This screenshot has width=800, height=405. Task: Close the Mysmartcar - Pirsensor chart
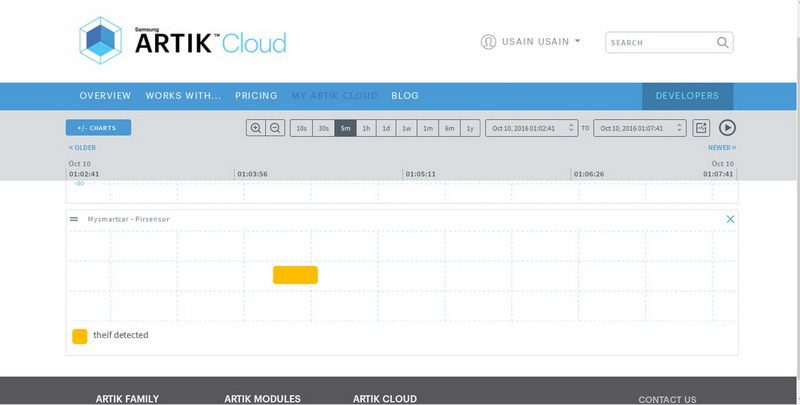click(x=730, y=219)
